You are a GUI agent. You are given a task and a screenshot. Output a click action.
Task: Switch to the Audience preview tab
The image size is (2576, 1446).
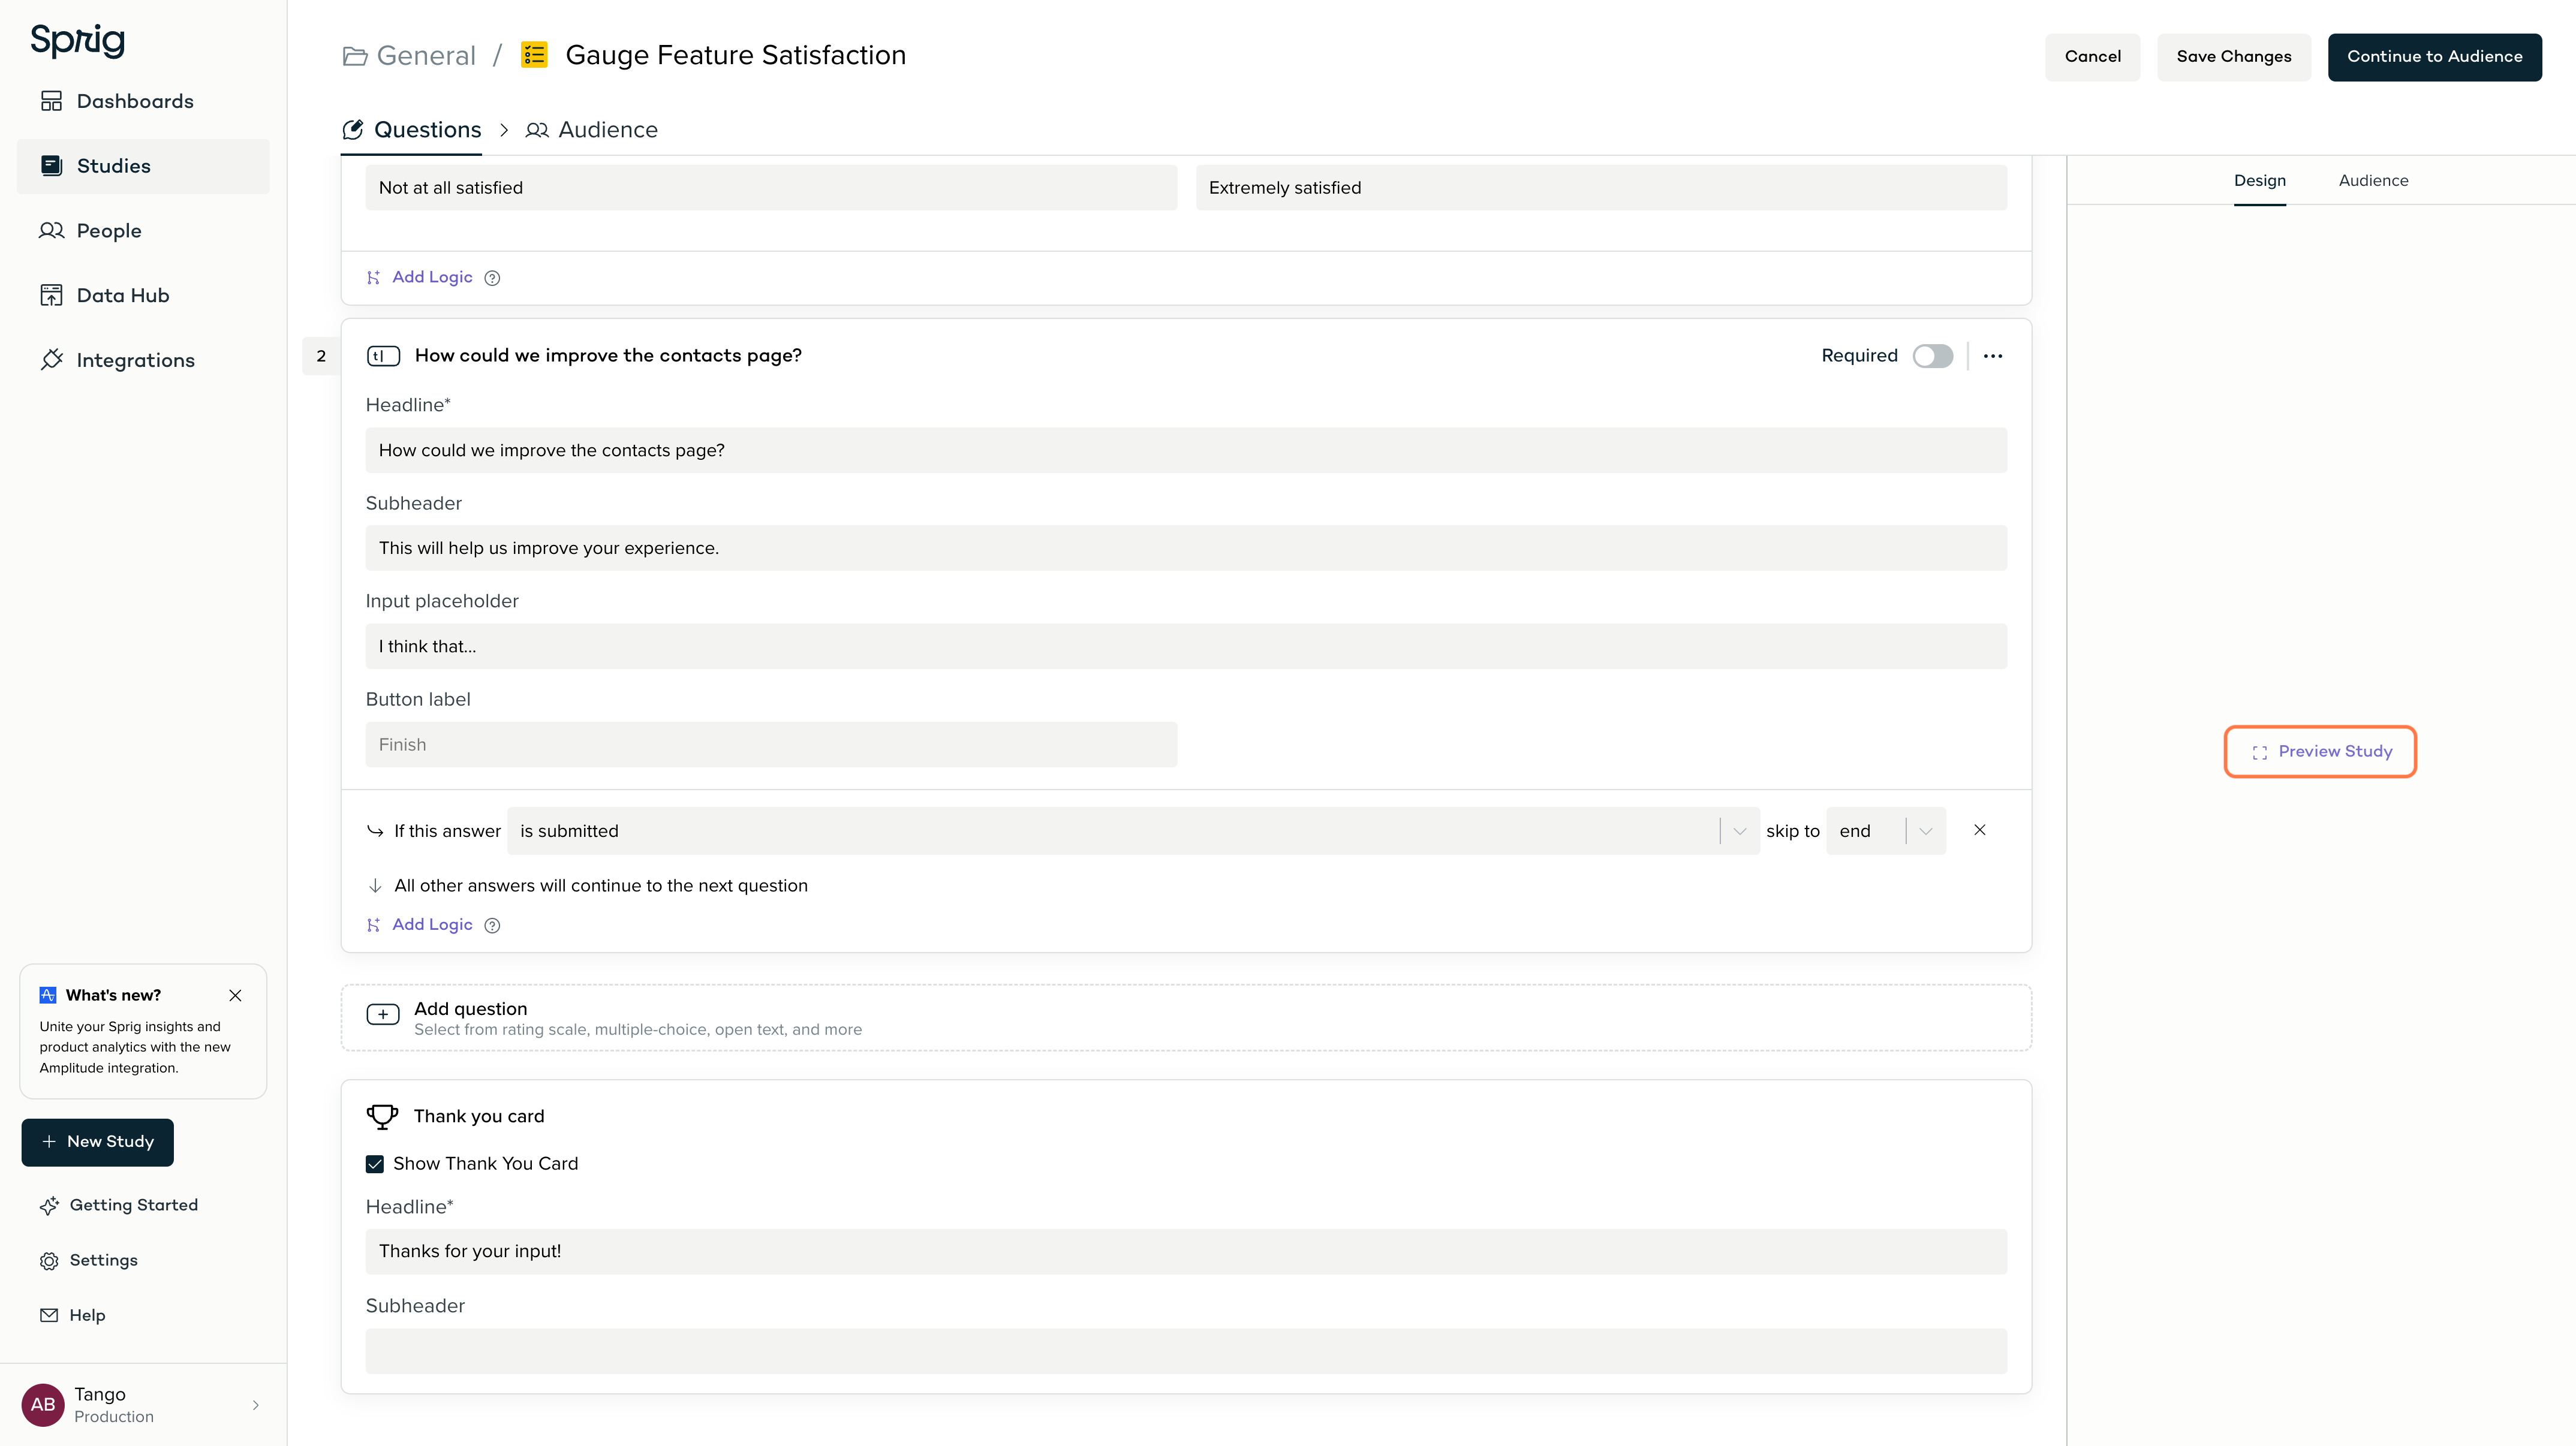coord(2373,181)
